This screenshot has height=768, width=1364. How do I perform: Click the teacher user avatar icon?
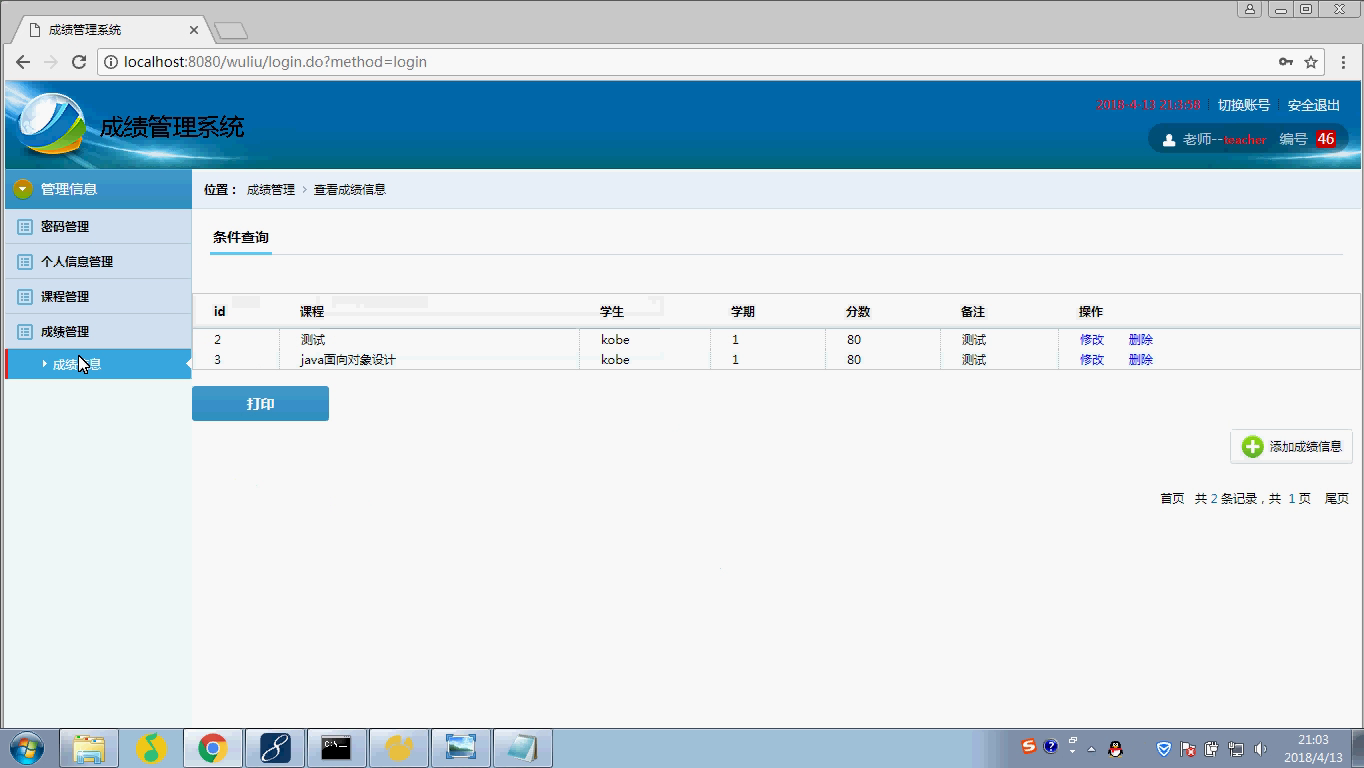tap(1168, 140)
